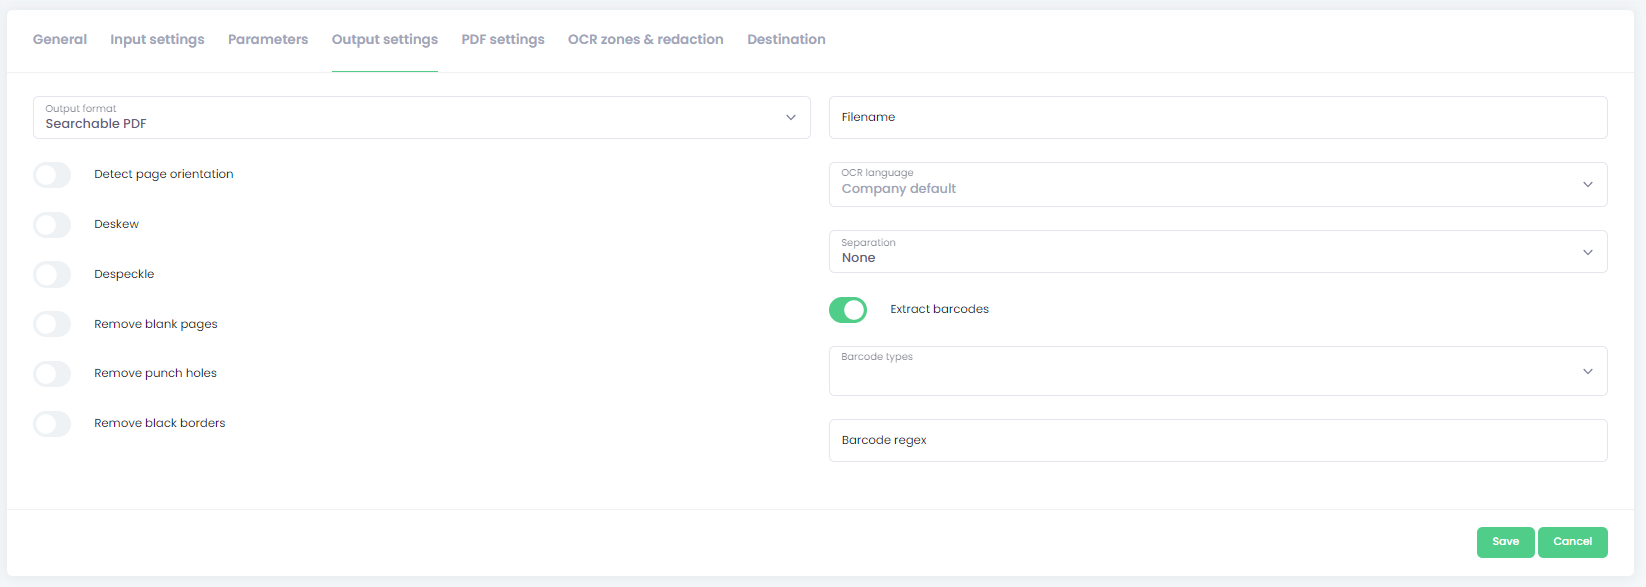This screenshot has width=1646, height=587.
Task: Go to the Parameters tab
Action: (268, 39)
